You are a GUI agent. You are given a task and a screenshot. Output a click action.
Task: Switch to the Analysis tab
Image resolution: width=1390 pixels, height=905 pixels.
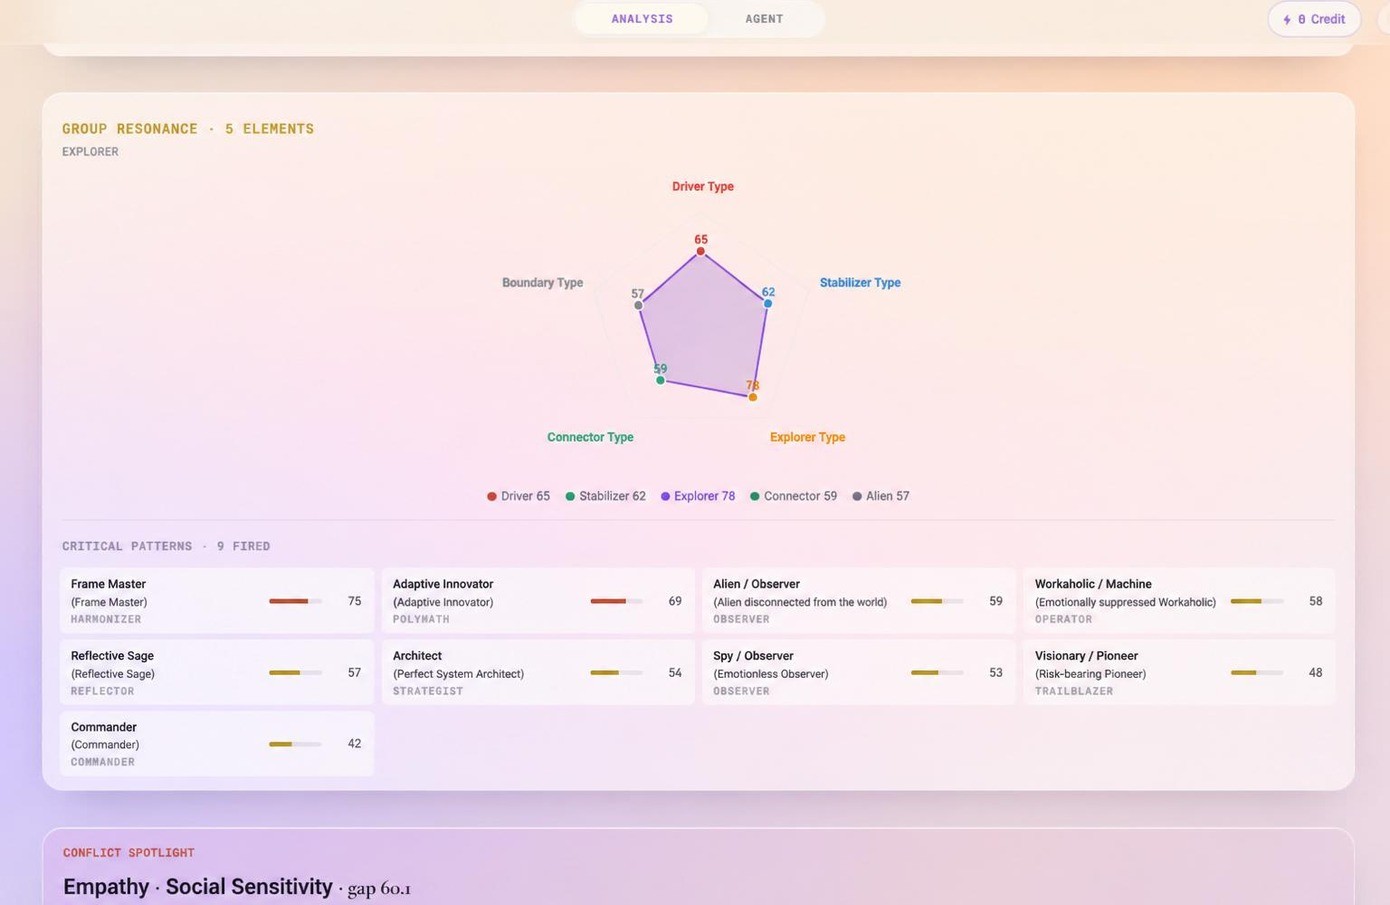(x=642, y=19)
